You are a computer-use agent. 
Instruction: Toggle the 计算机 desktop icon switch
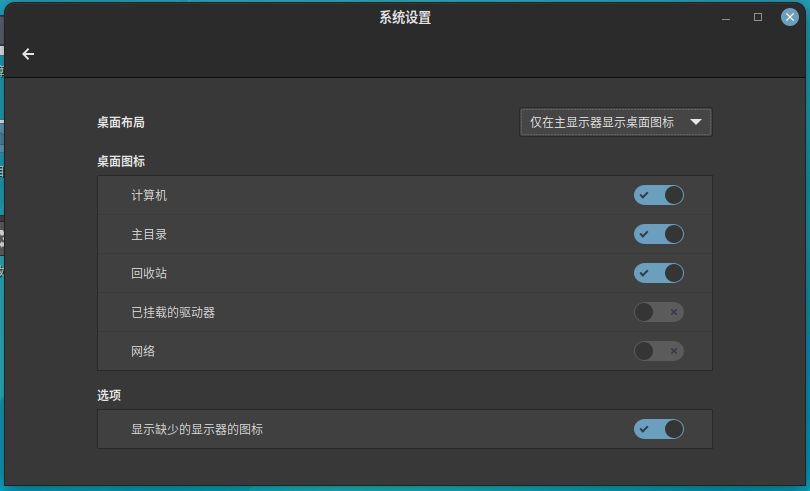click(x=658, y=195)
